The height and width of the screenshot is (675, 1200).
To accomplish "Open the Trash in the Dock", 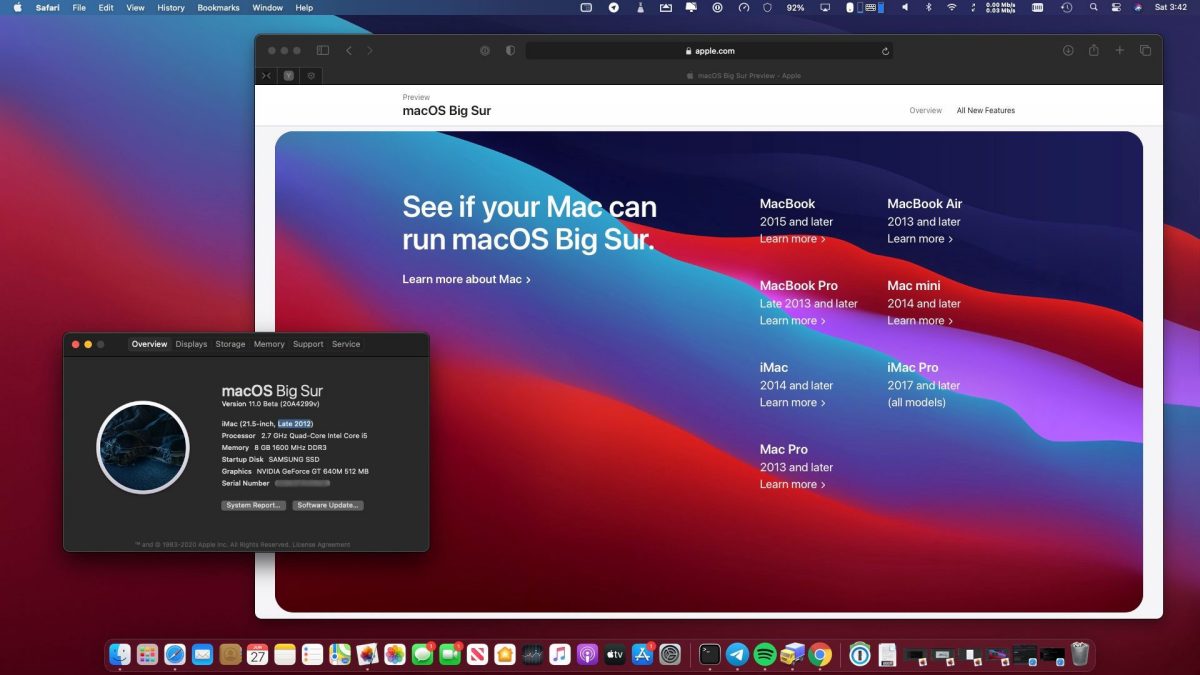I will click(x=1080, y=654).
